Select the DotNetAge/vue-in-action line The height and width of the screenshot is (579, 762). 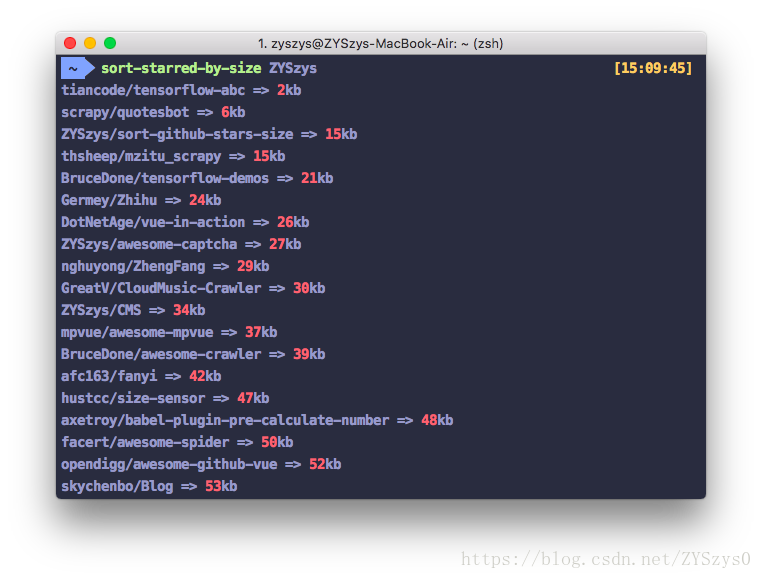point(185,222)
